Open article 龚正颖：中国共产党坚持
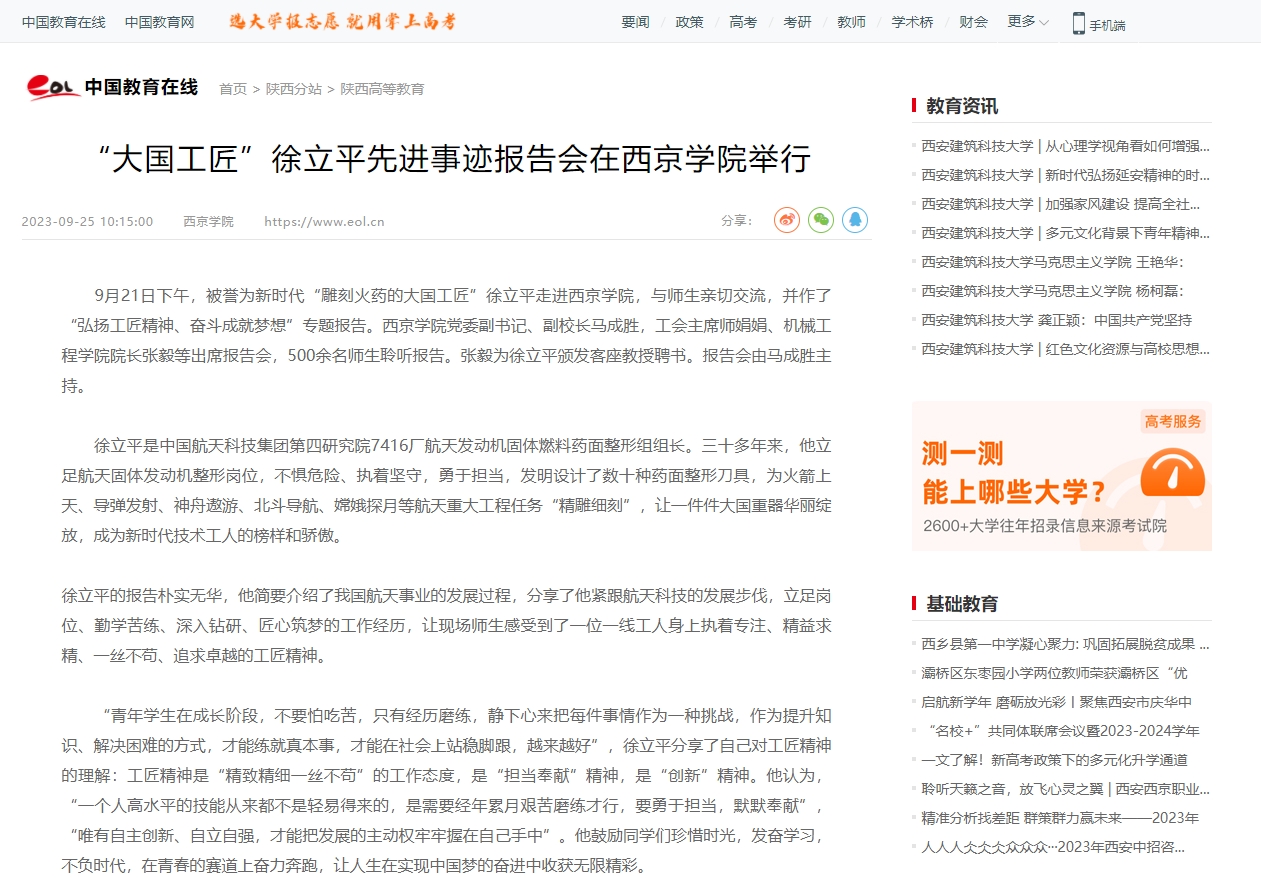Viewport: 1261px width, 878px height. coord(1057,320)
